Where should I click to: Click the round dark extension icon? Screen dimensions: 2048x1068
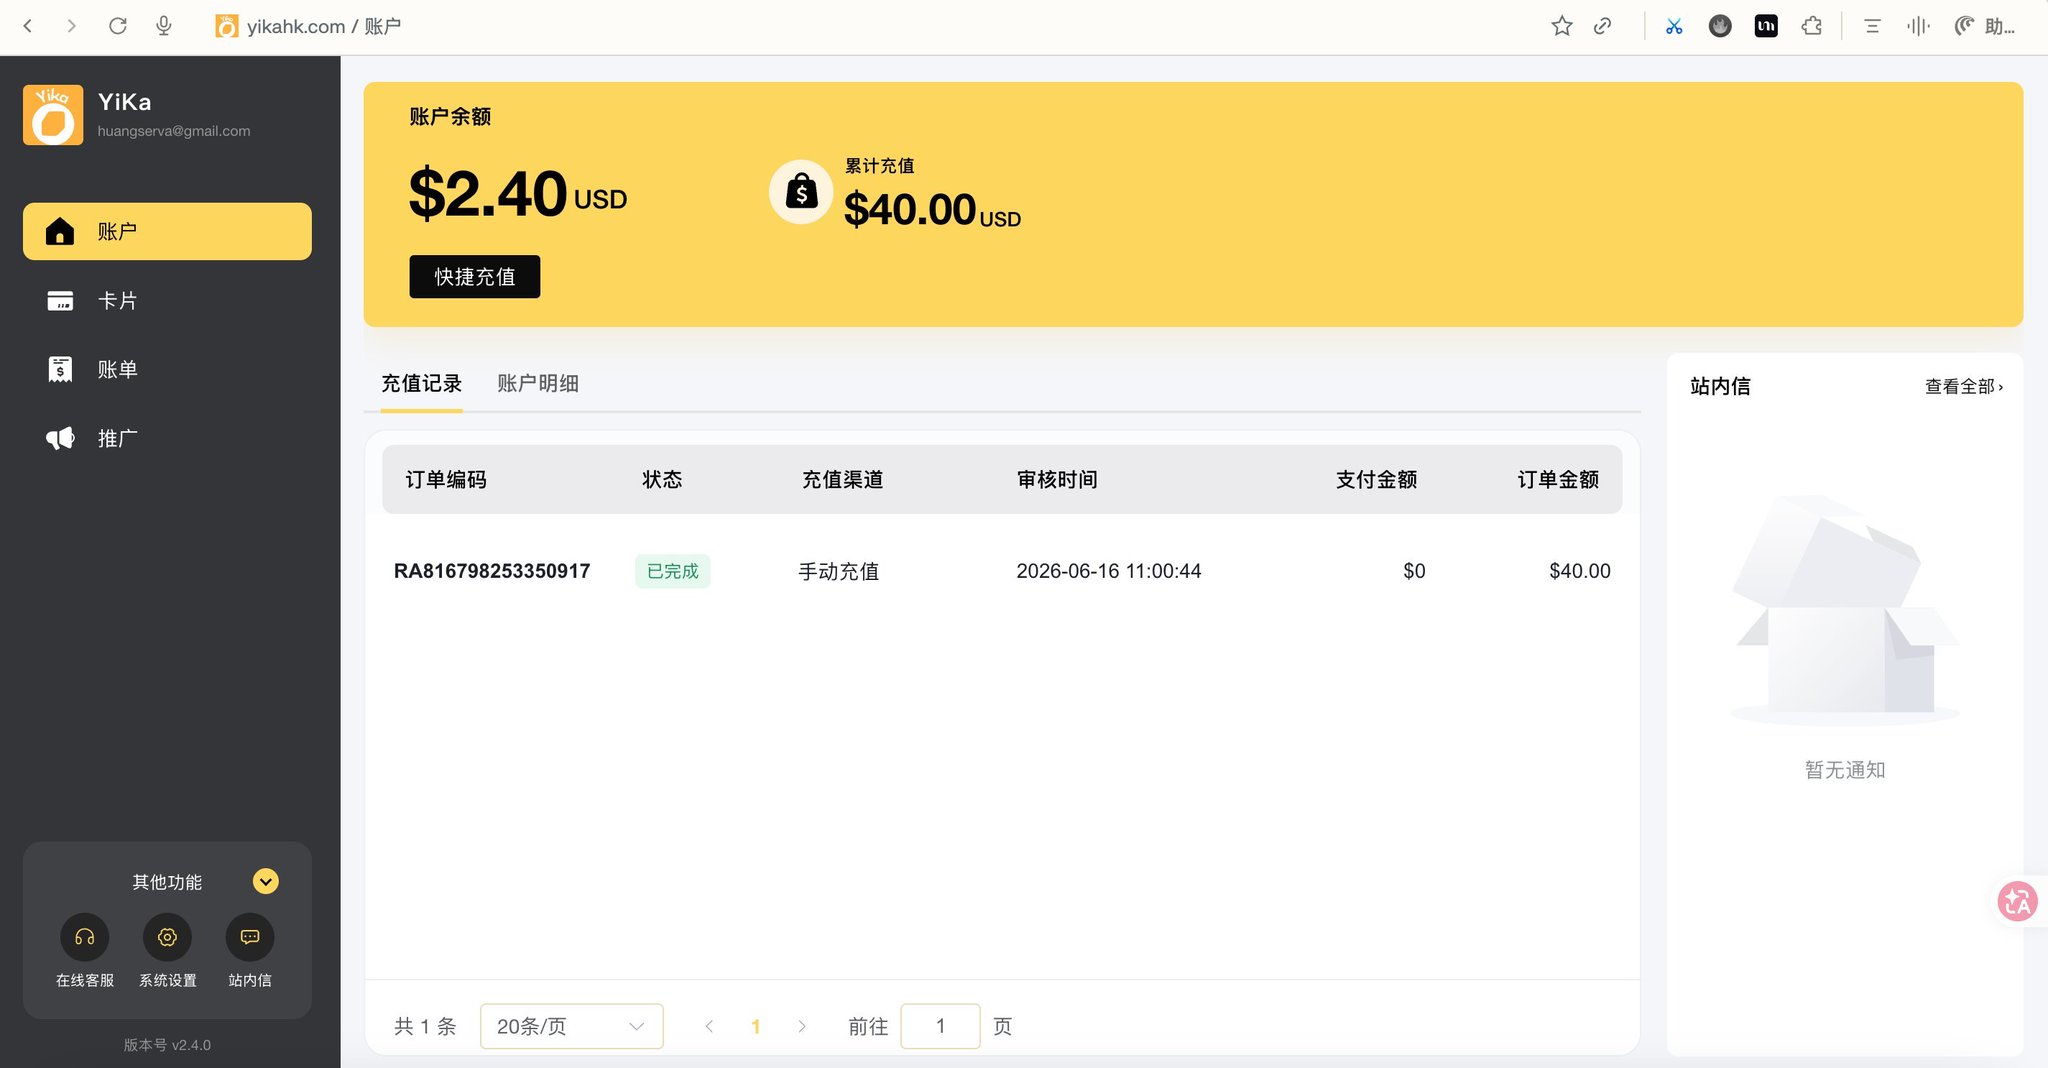pyautogui.click(x=1720, y=26)
